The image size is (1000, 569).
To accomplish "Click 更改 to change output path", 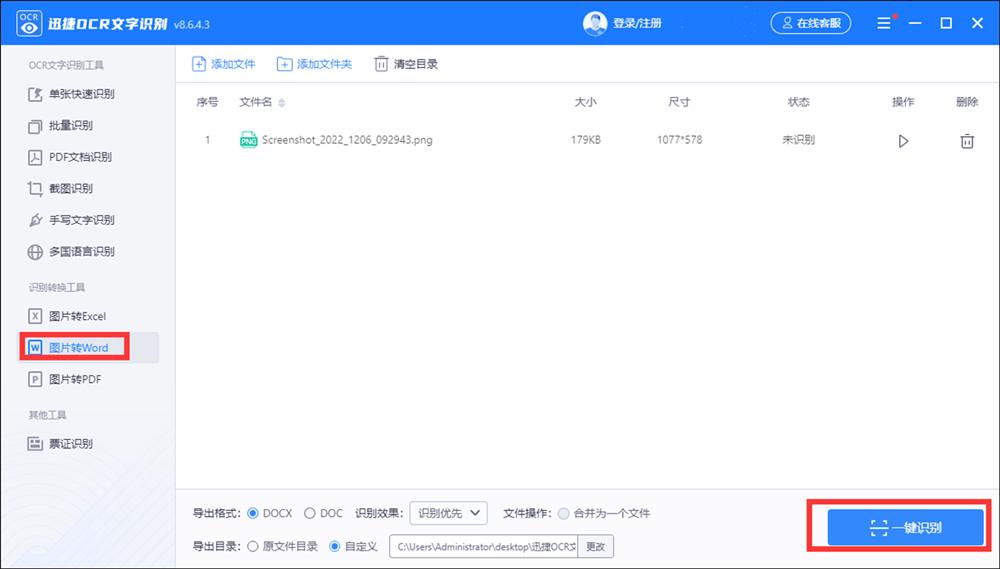I will 596,546.
